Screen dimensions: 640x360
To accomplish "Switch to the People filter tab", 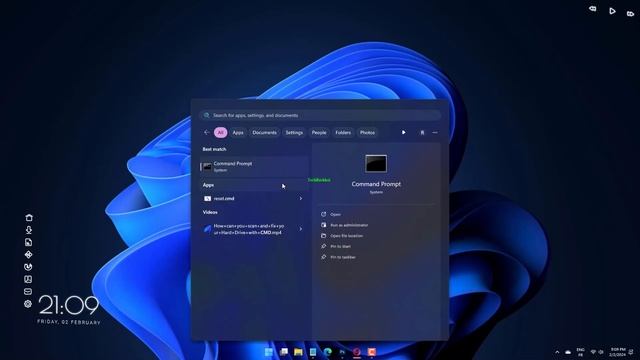I will click(319, 132).
